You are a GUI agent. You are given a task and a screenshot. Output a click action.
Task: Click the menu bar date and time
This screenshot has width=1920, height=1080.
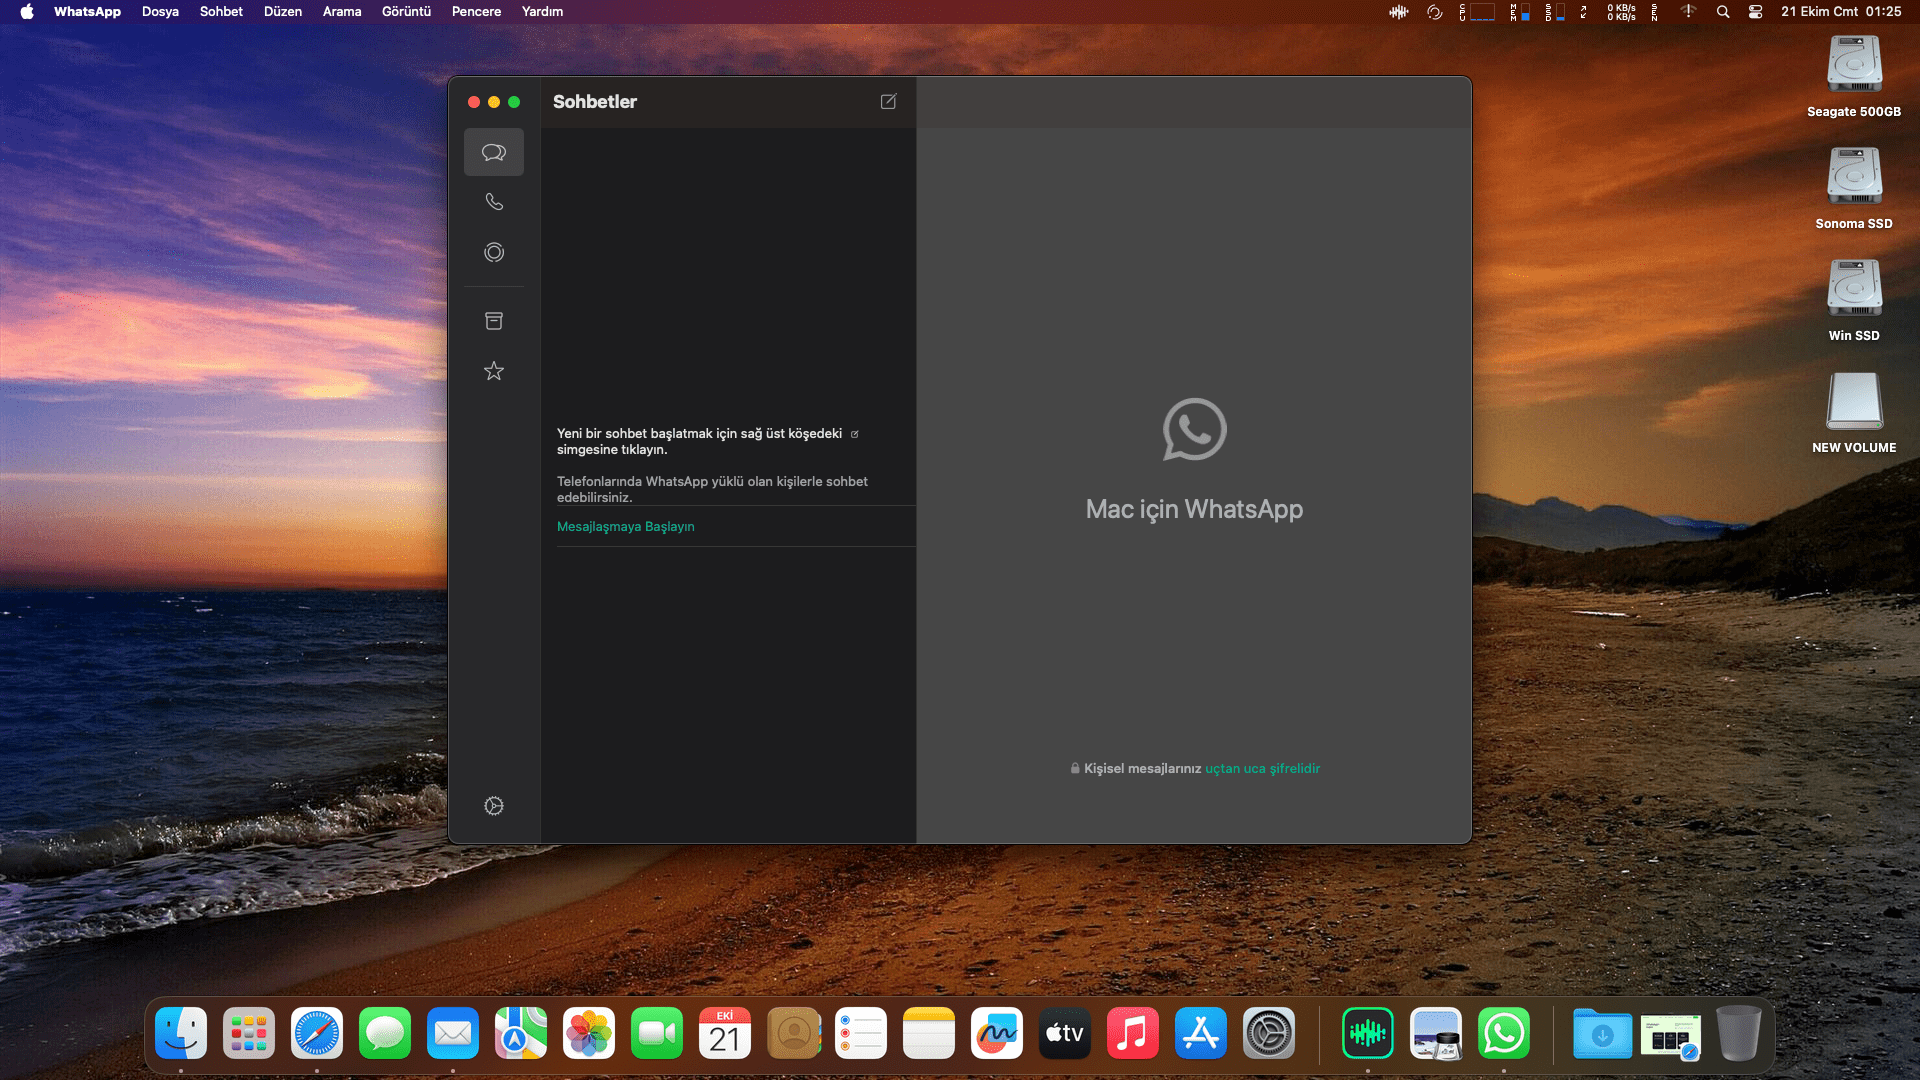[1840, 12]
